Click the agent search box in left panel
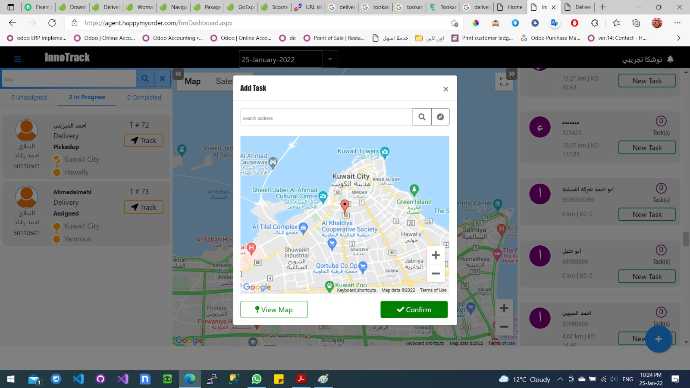This screenshot has height=388, width=690. click(69, 79)
